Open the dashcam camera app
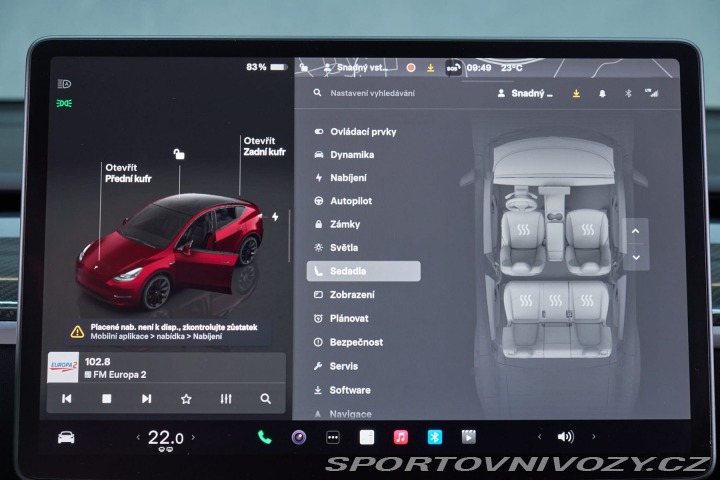720x480 pixels. tap(299, 437)
